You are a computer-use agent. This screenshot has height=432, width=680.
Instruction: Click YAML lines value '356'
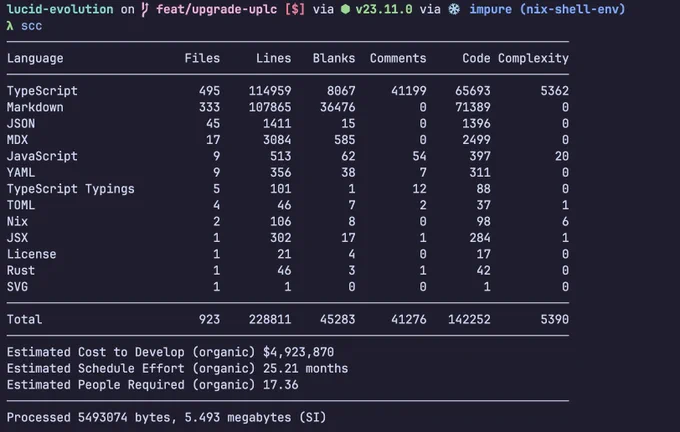pyautogui.click(x=281, y=173)
